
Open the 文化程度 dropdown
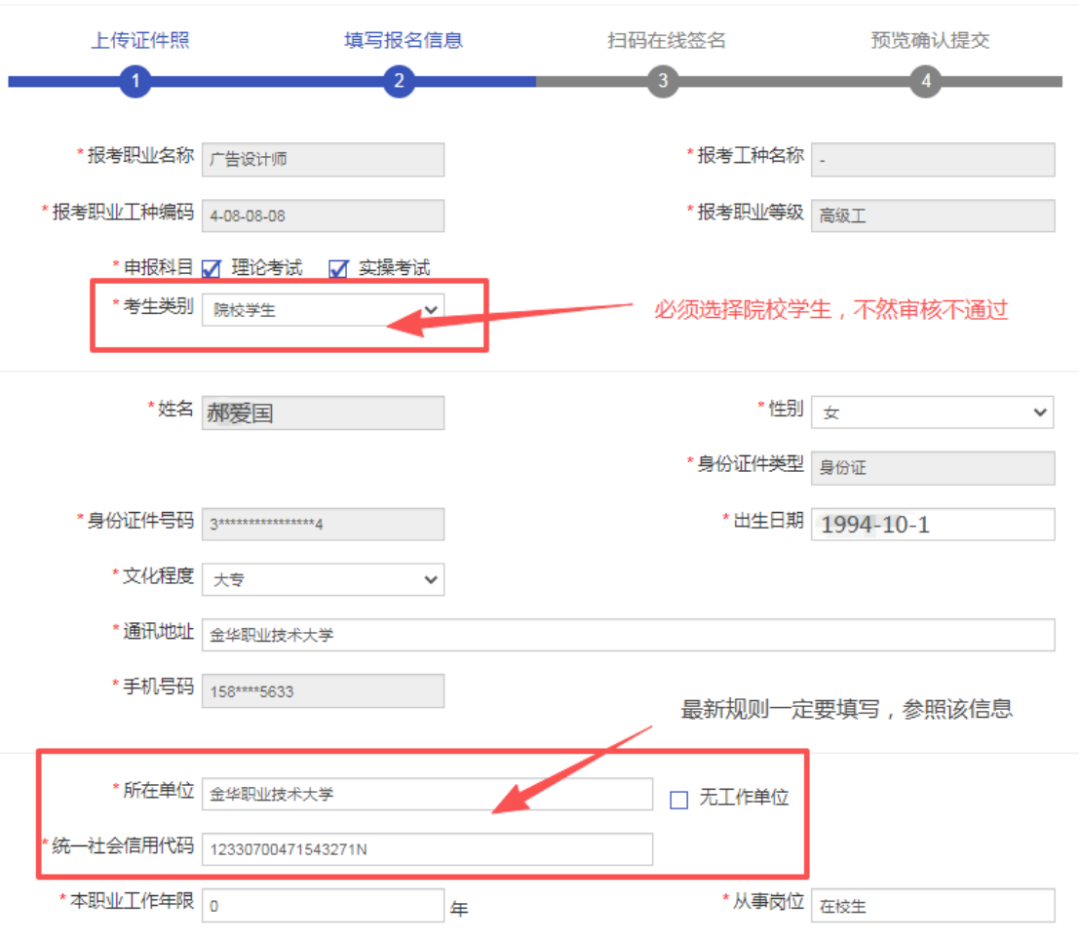pos(323,579)
